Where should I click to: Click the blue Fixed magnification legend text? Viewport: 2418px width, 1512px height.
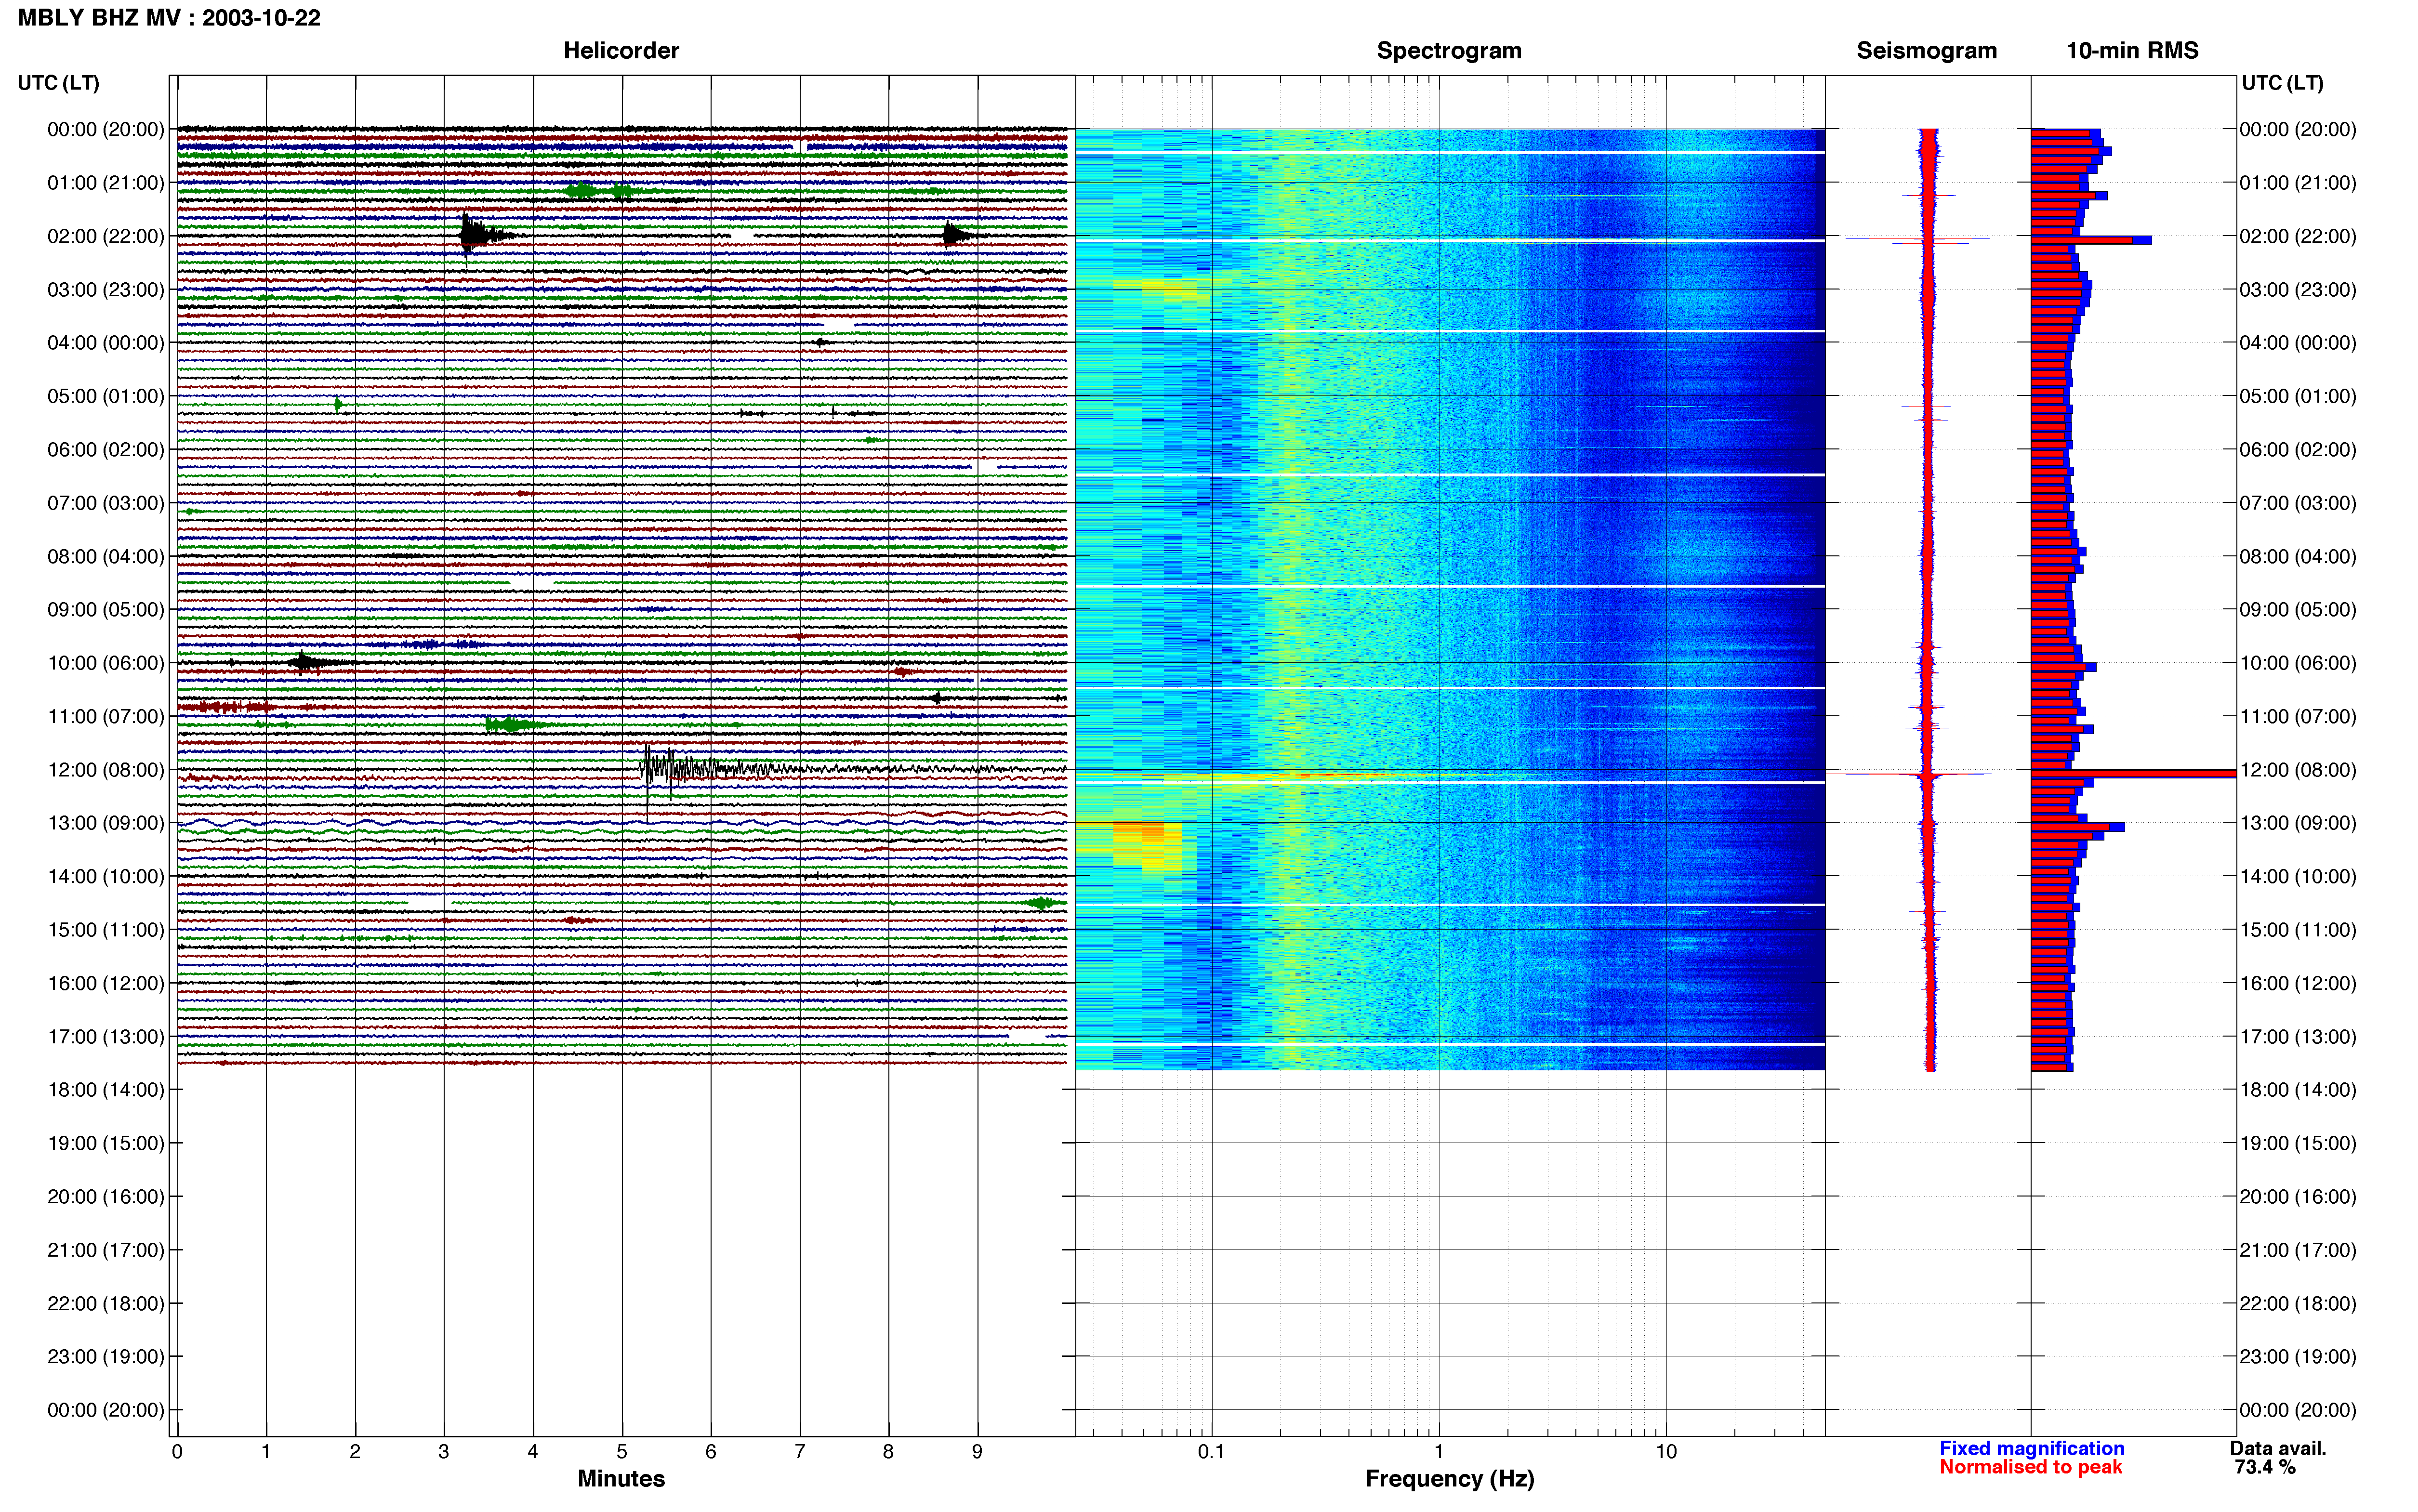pyautogui.click(x=2032, y=1448)
